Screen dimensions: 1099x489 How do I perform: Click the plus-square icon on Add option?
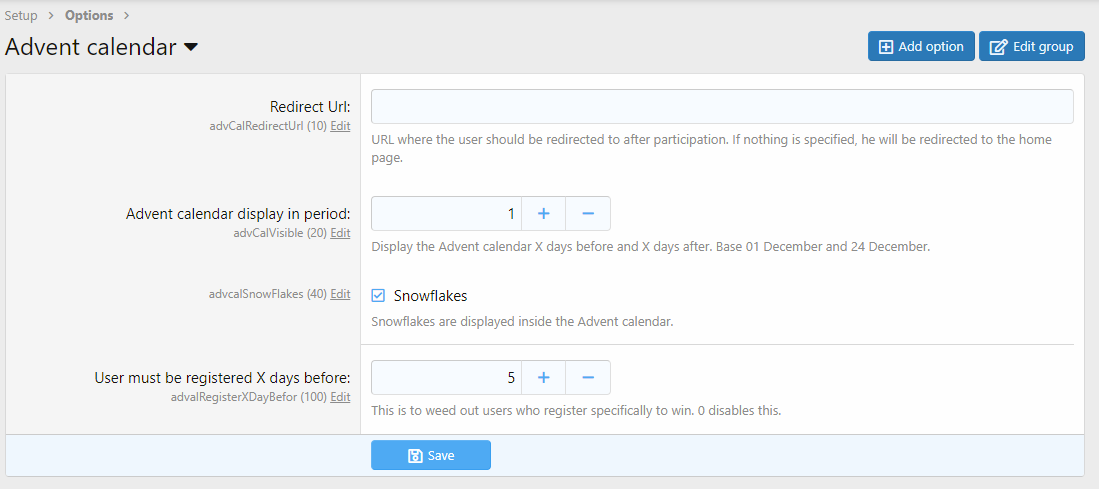click(886, 47)
